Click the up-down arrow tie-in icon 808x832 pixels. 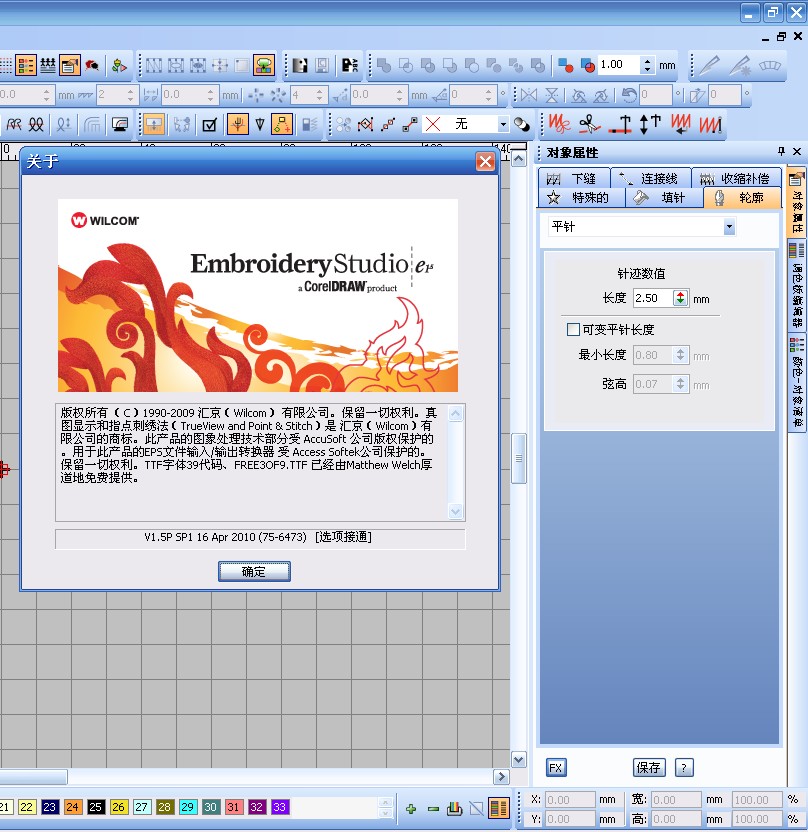650,124
